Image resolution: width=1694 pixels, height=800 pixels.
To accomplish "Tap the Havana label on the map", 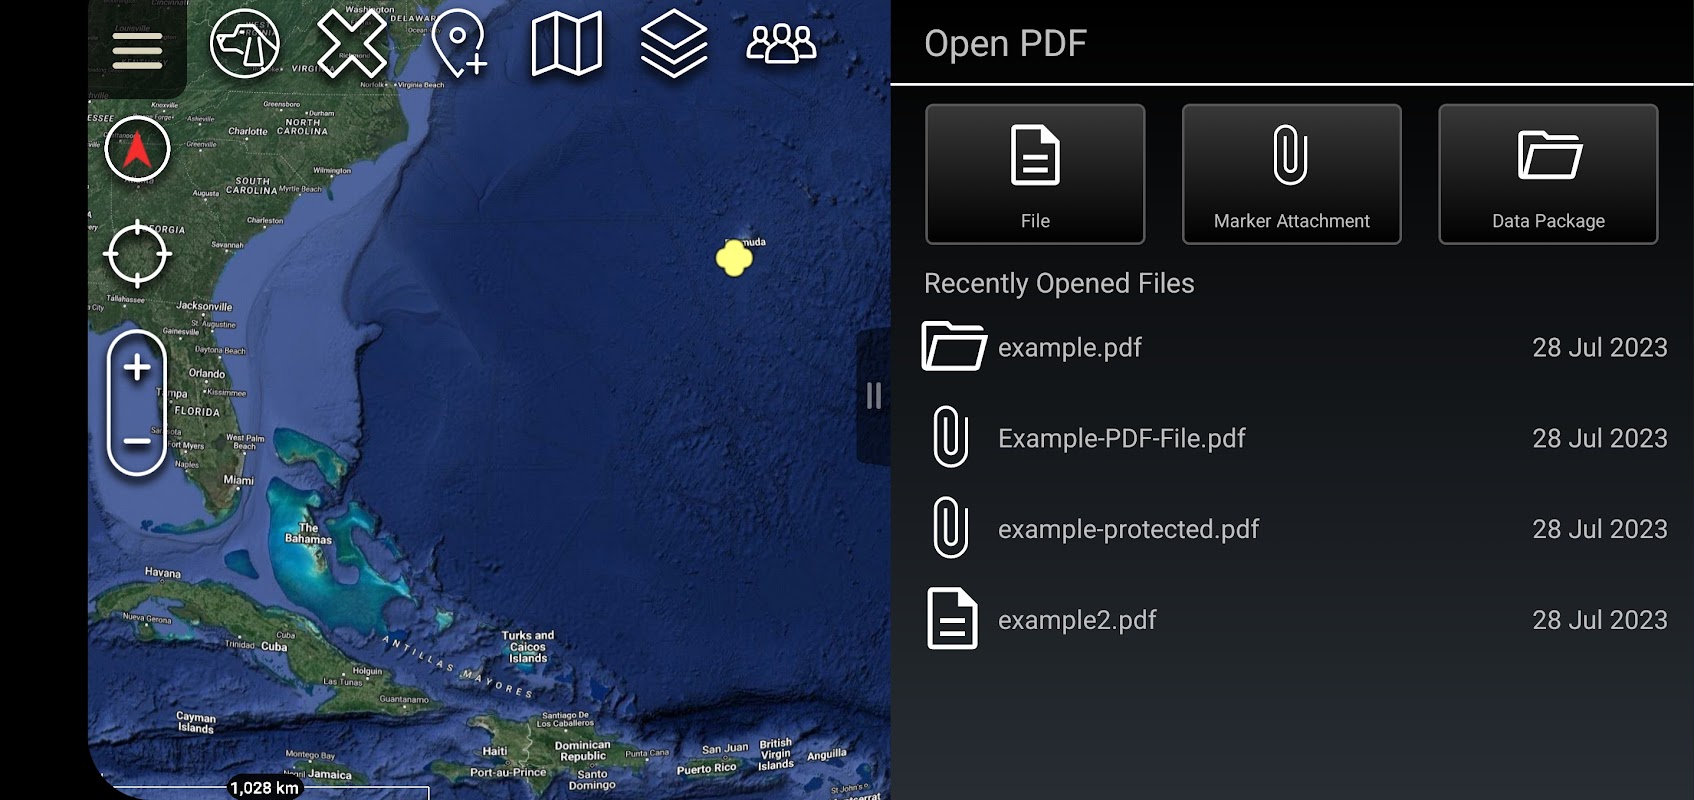I will (163, 573).
